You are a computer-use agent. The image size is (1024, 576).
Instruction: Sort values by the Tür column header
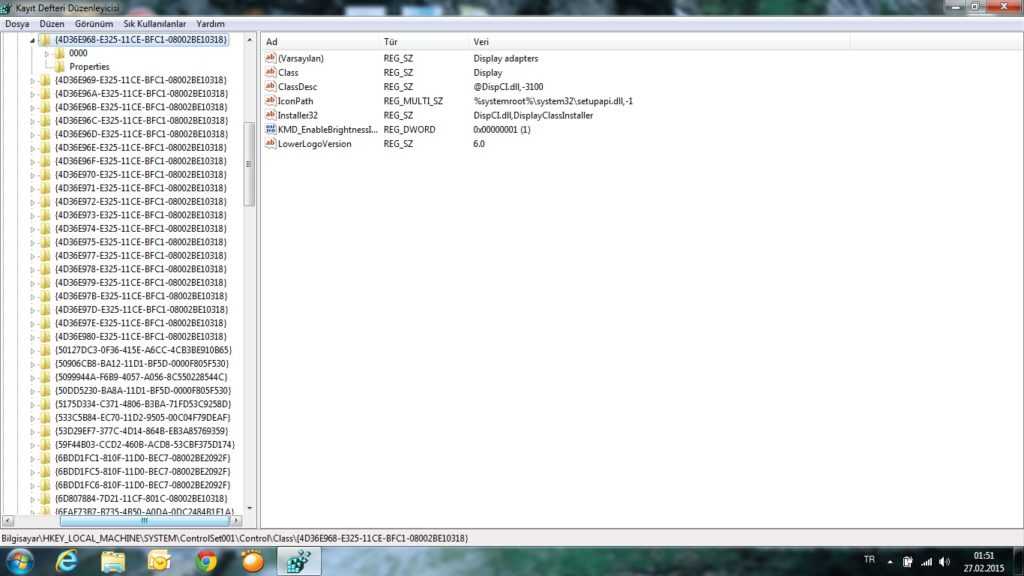coord(391,42)
